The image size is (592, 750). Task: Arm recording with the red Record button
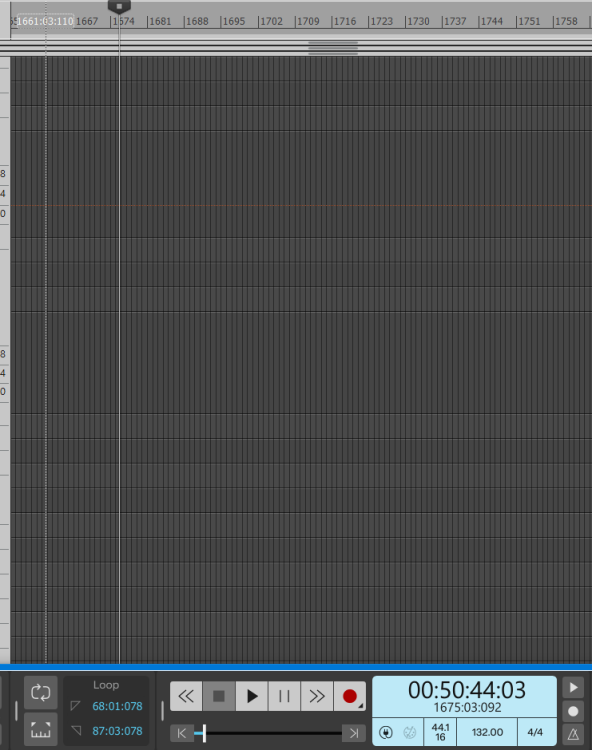(x=350, y=696)
